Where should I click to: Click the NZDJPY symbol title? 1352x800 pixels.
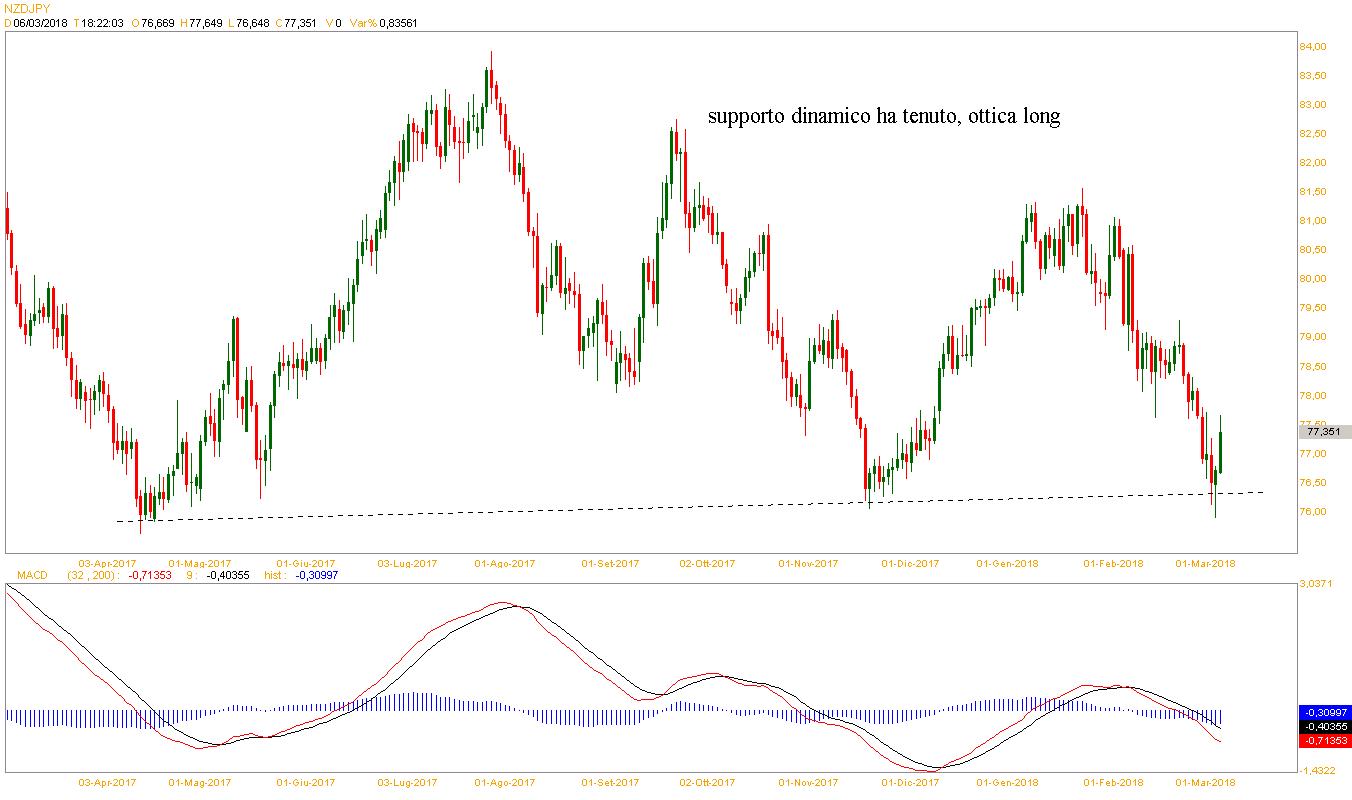click(28, 8)
